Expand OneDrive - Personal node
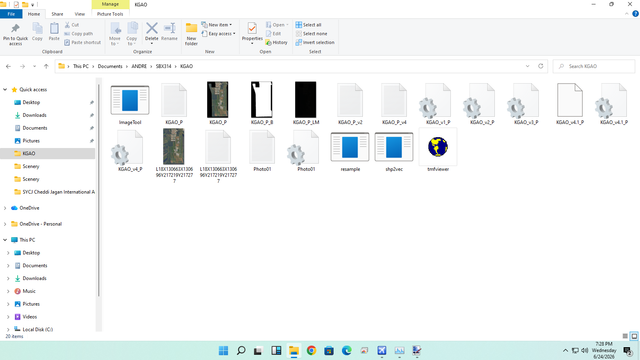Viewport: 640px width, 360px height. [5, 224]
